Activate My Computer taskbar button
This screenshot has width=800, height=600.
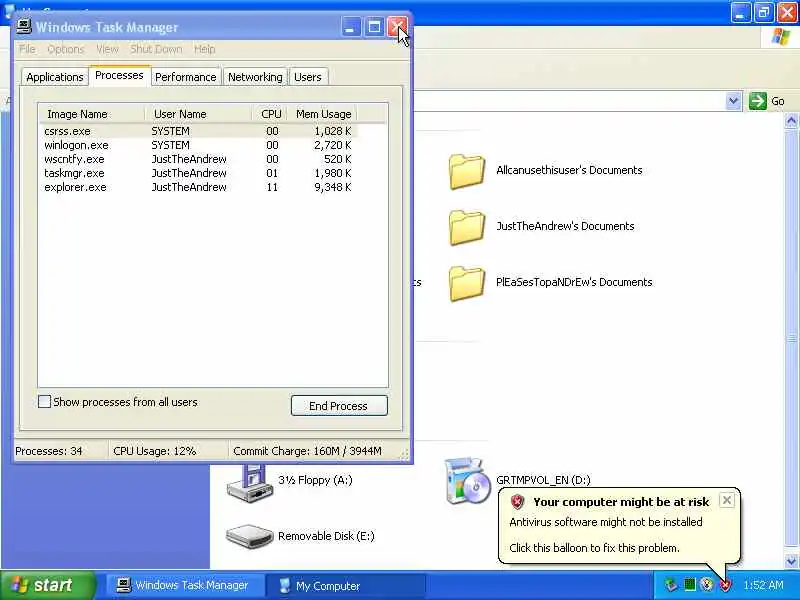347,585
